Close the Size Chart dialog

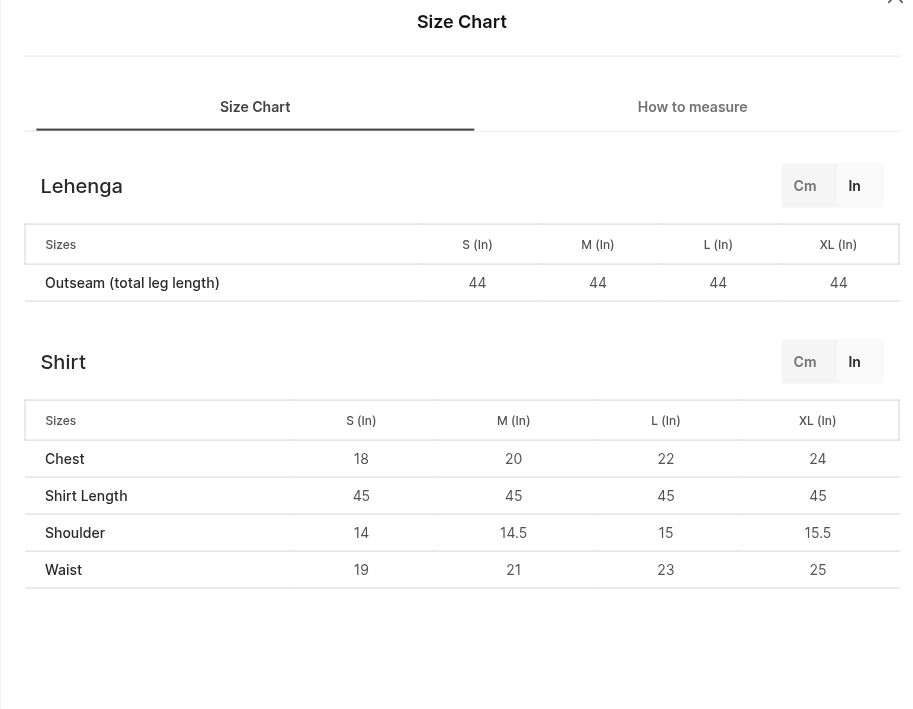click(x=895, y=2)
